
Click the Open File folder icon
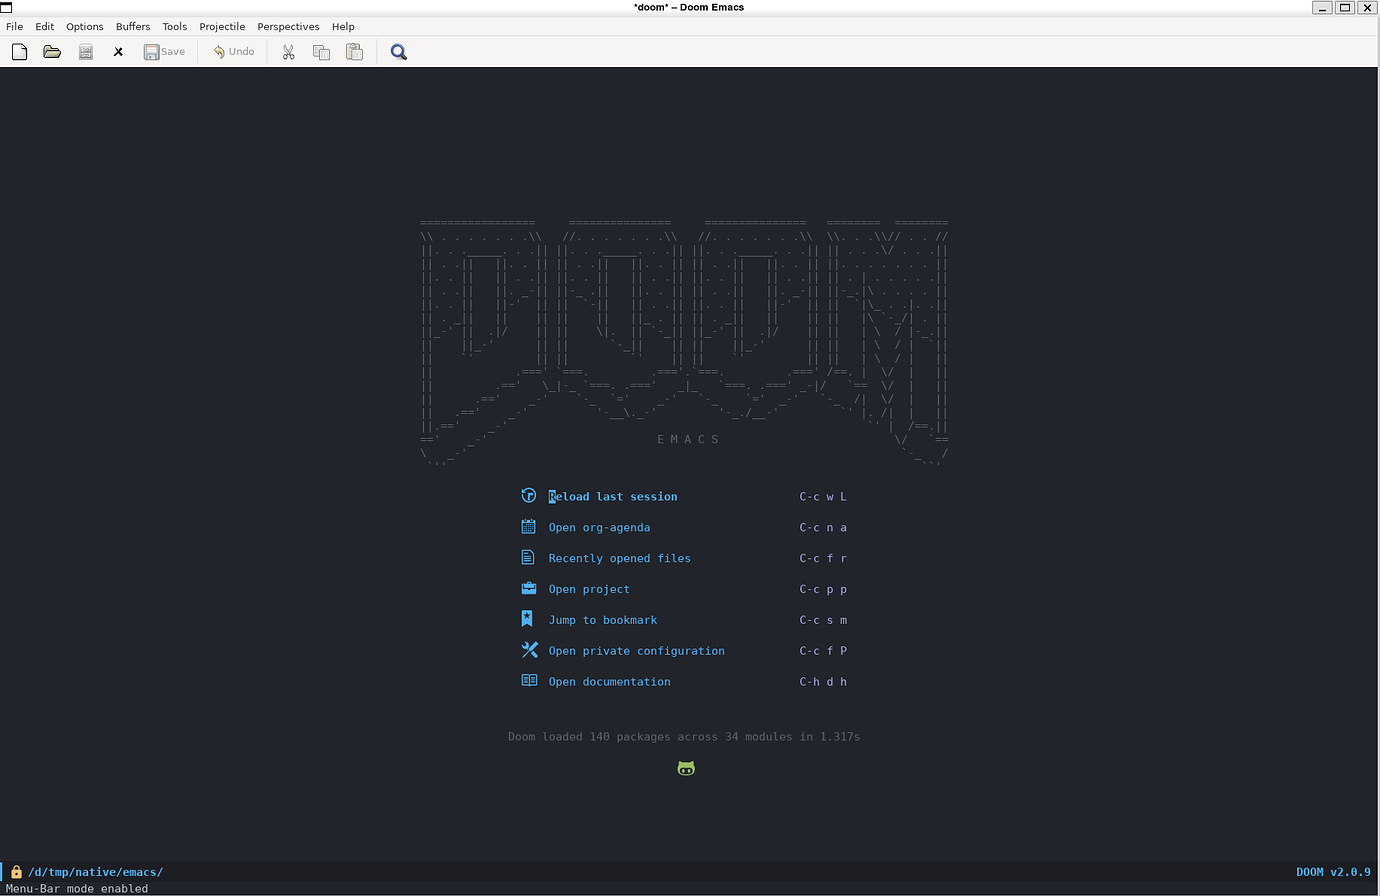[52, 52]
